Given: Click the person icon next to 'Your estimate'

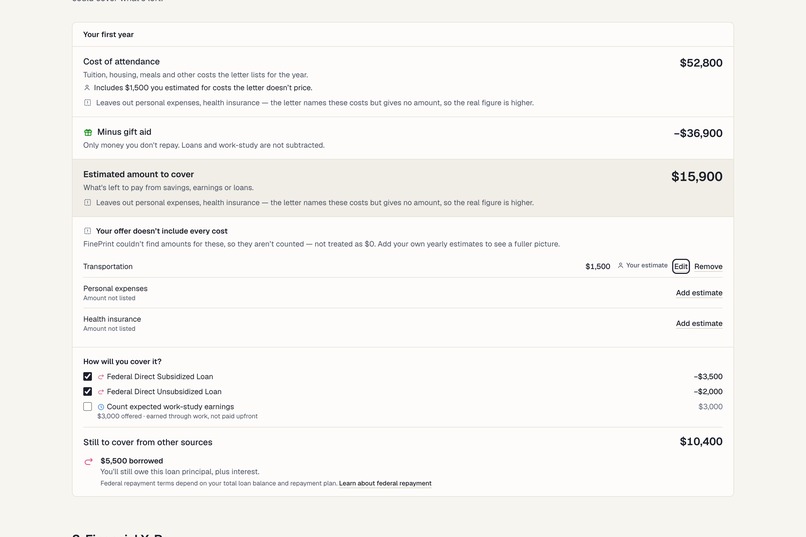Looking at the screenshot, I should click(x=620, y=266).
